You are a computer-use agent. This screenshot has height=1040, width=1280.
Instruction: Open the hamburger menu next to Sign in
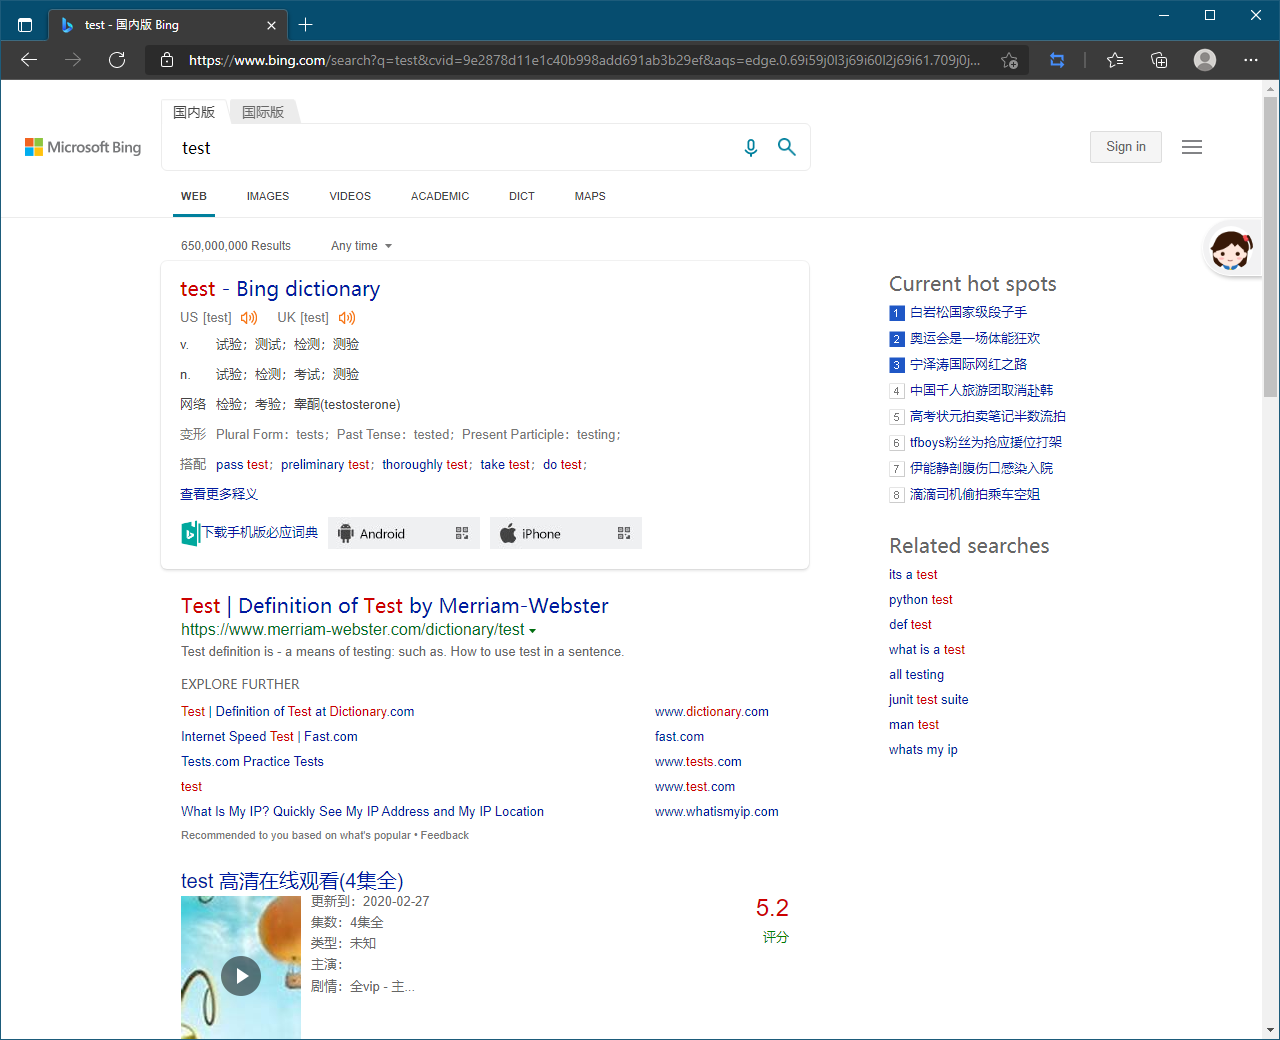click(1192, 146)
